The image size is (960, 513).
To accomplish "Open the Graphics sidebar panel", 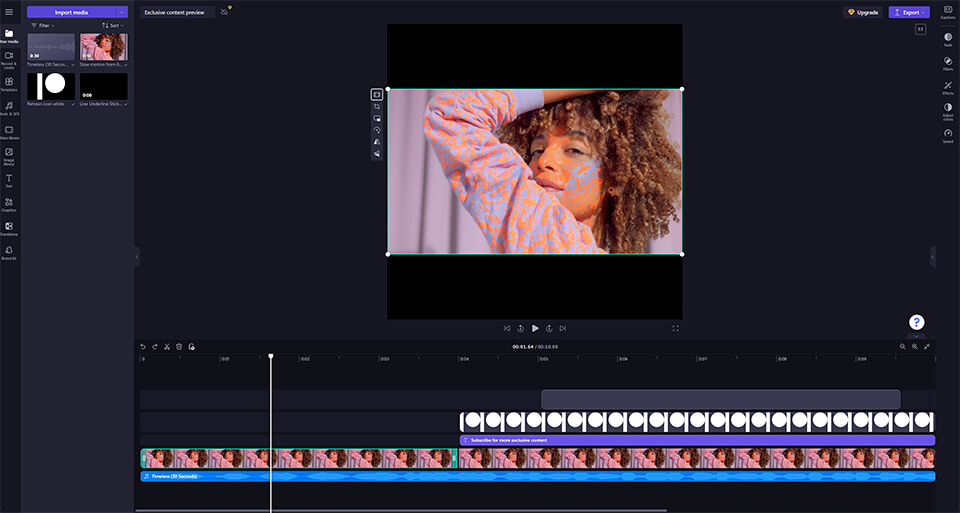I will point(9,205).
